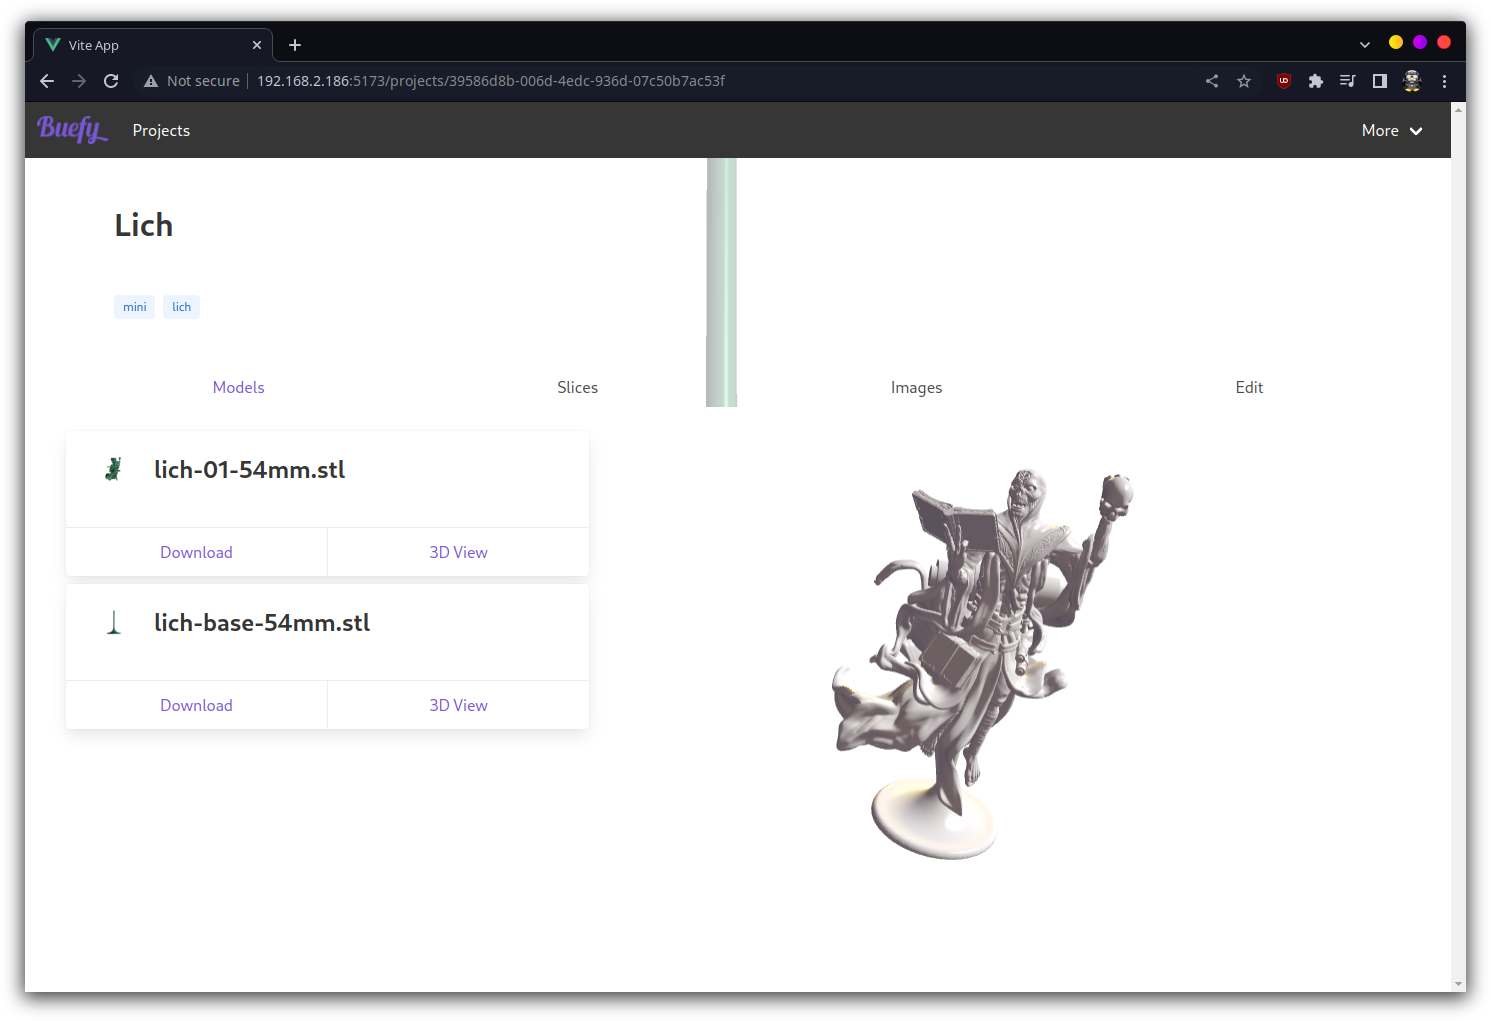Open the Projects navbar item
The height and width of the screenshot is (1021, 1491).
[x=161, y=130]
